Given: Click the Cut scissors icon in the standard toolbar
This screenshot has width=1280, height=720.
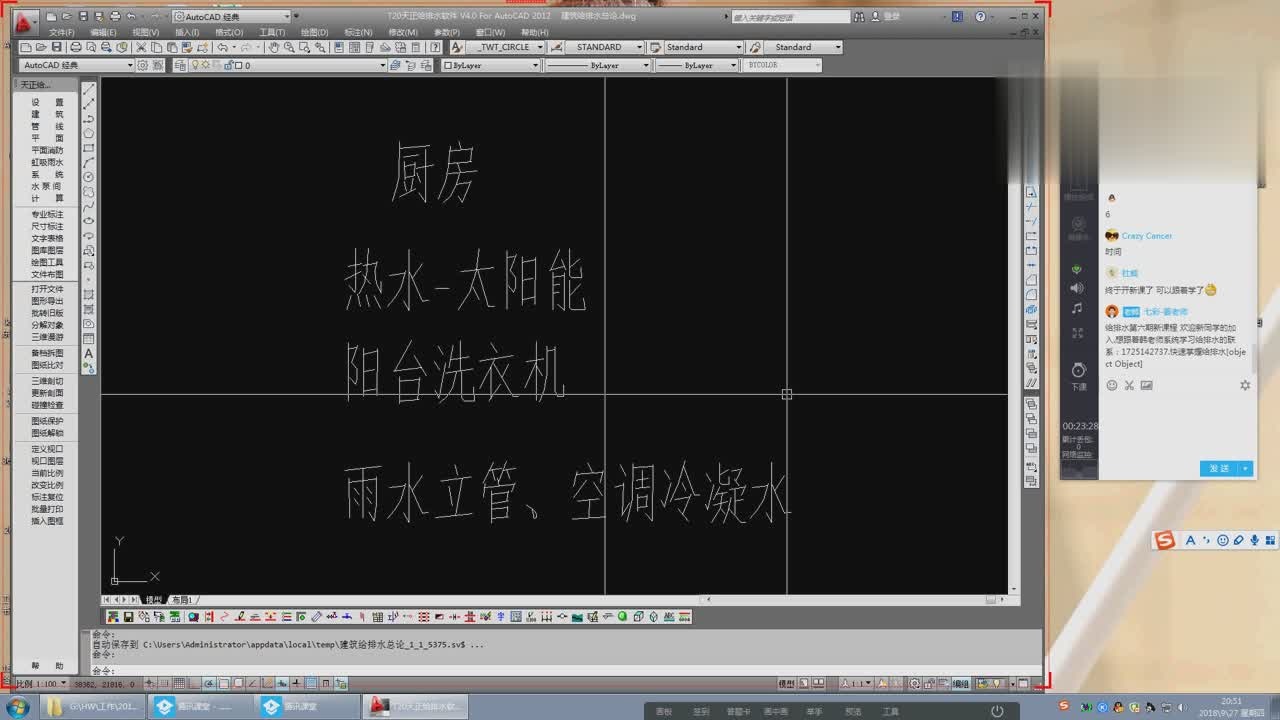Looking at the screenshot, I should (141, 47).
